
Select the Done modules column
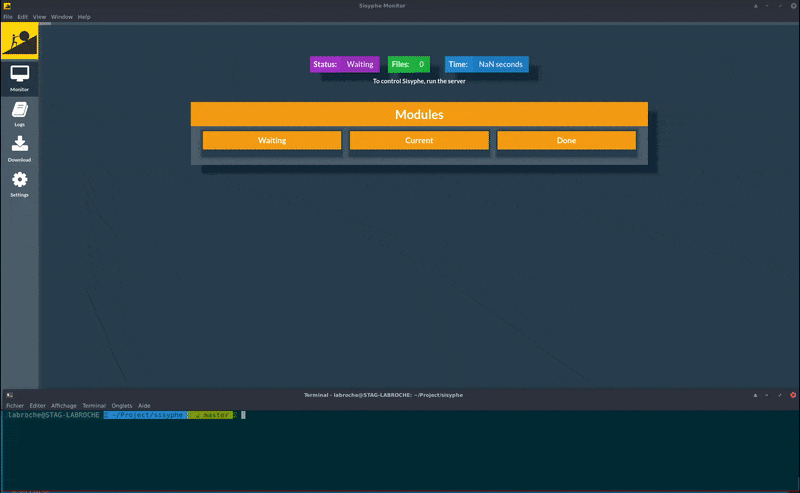[x=566, y=140]
